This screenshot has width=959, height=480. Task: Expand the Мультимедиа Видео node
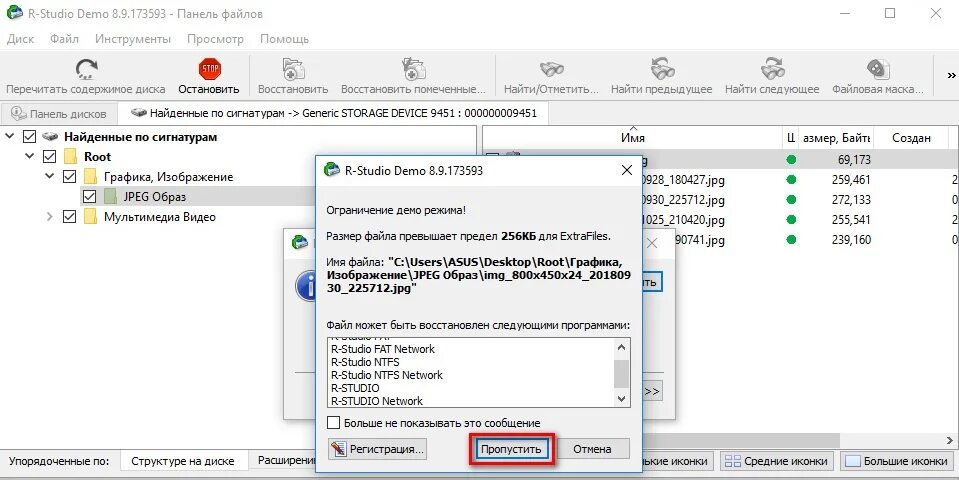pyautogui.click(x=50, y=216)
